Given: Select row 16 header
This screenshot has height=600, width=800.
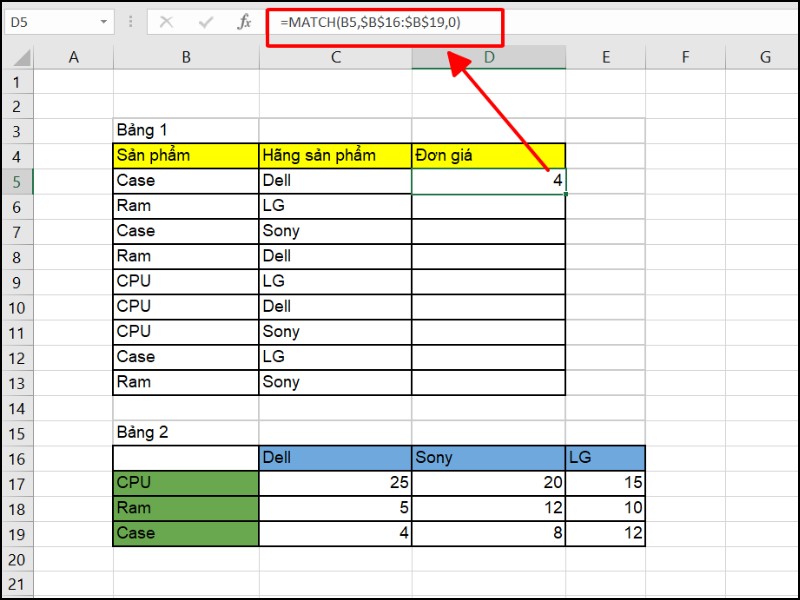Looking at the screenshot, I should [x=17, y=458].
